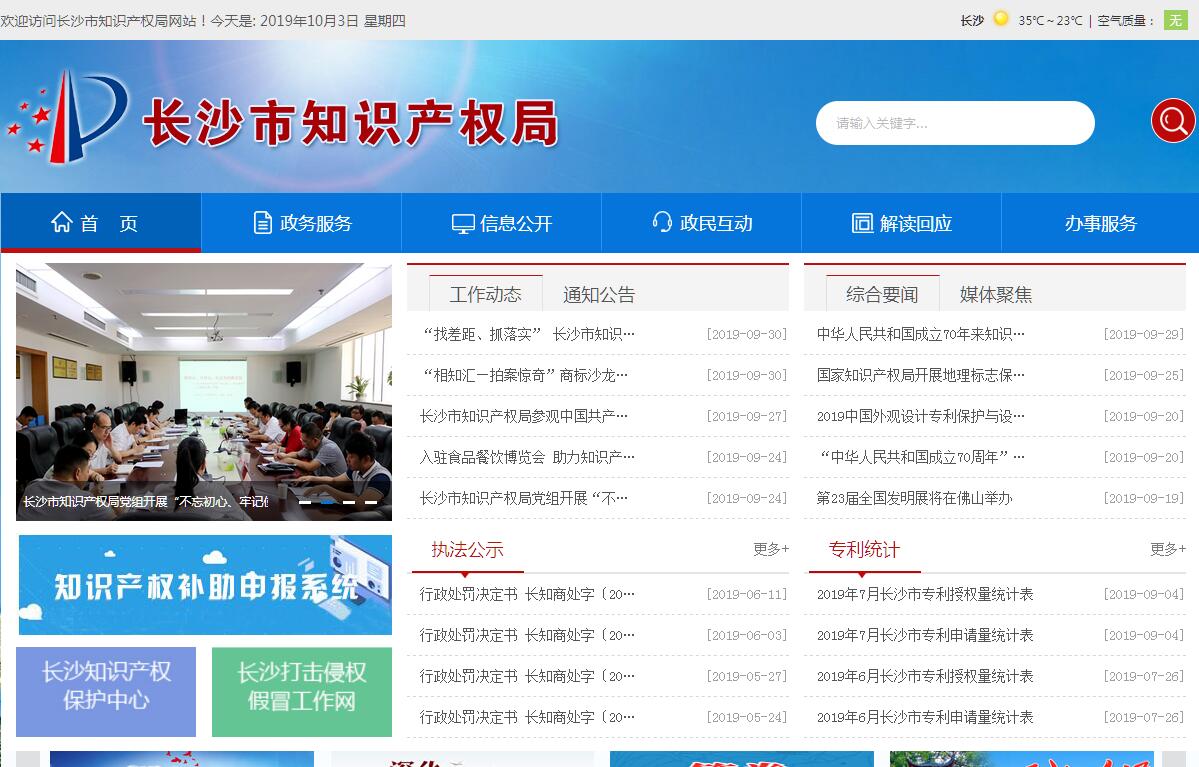Switch to the 综合要闻 tab
1199x767 pixels.
point(882,294)
